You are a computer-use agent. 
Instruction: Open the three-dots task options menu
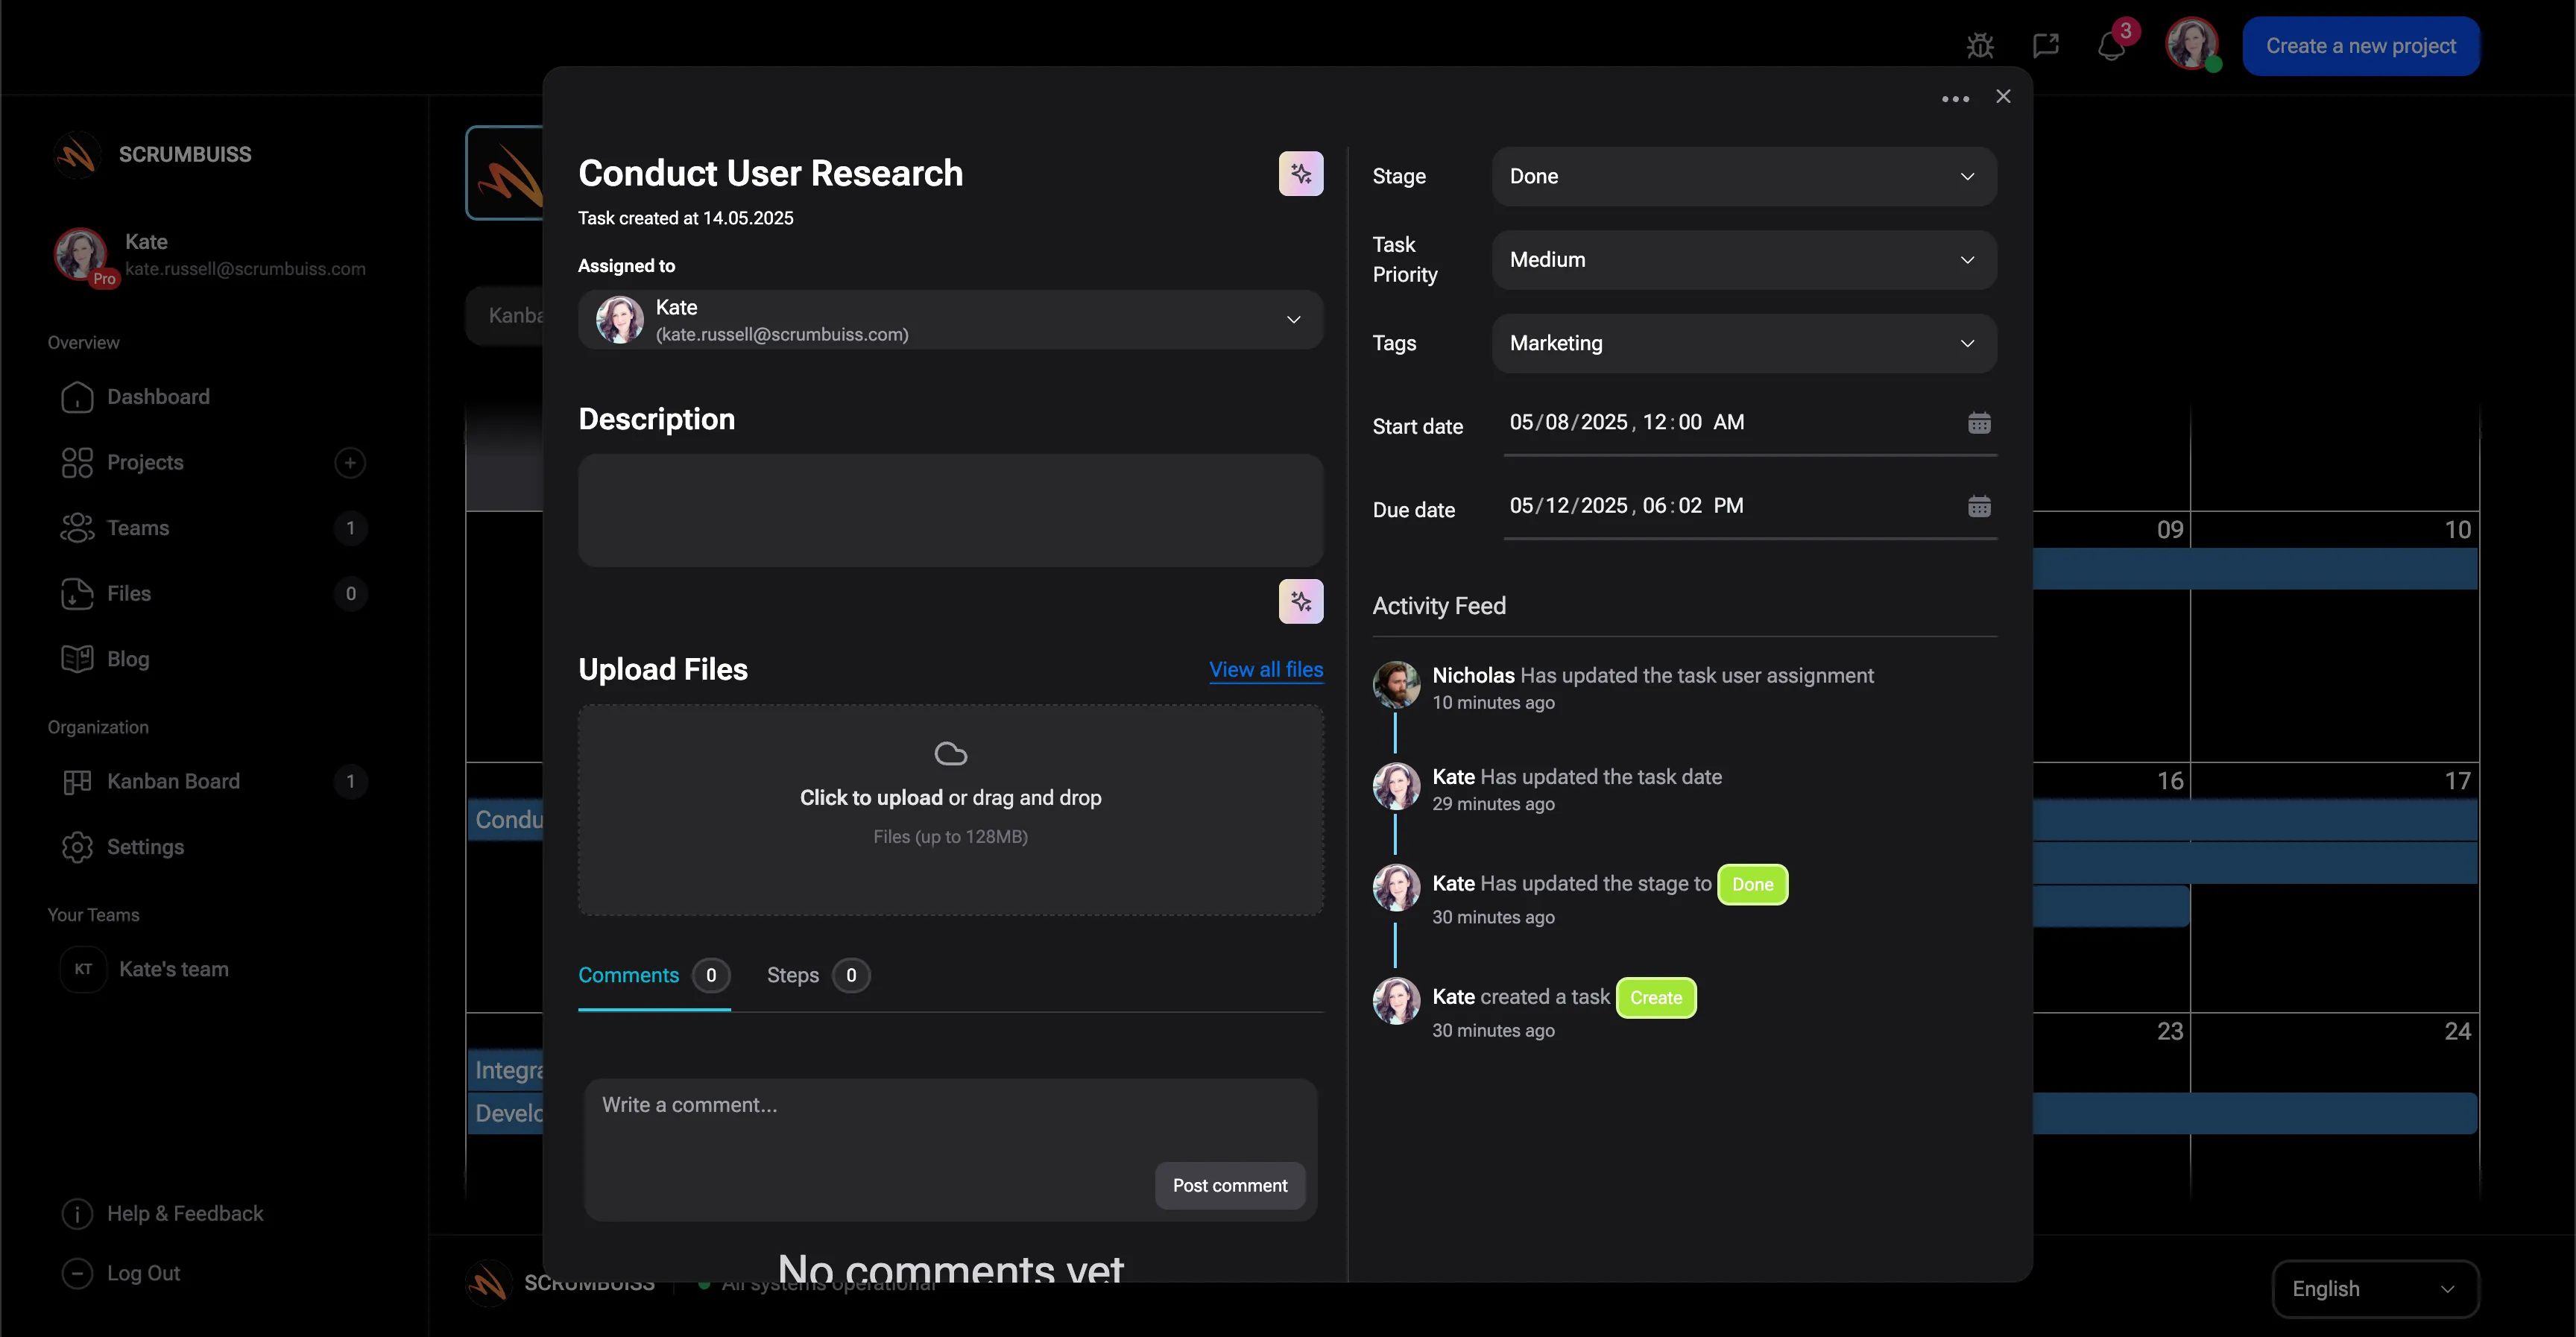pos(1955,98)
